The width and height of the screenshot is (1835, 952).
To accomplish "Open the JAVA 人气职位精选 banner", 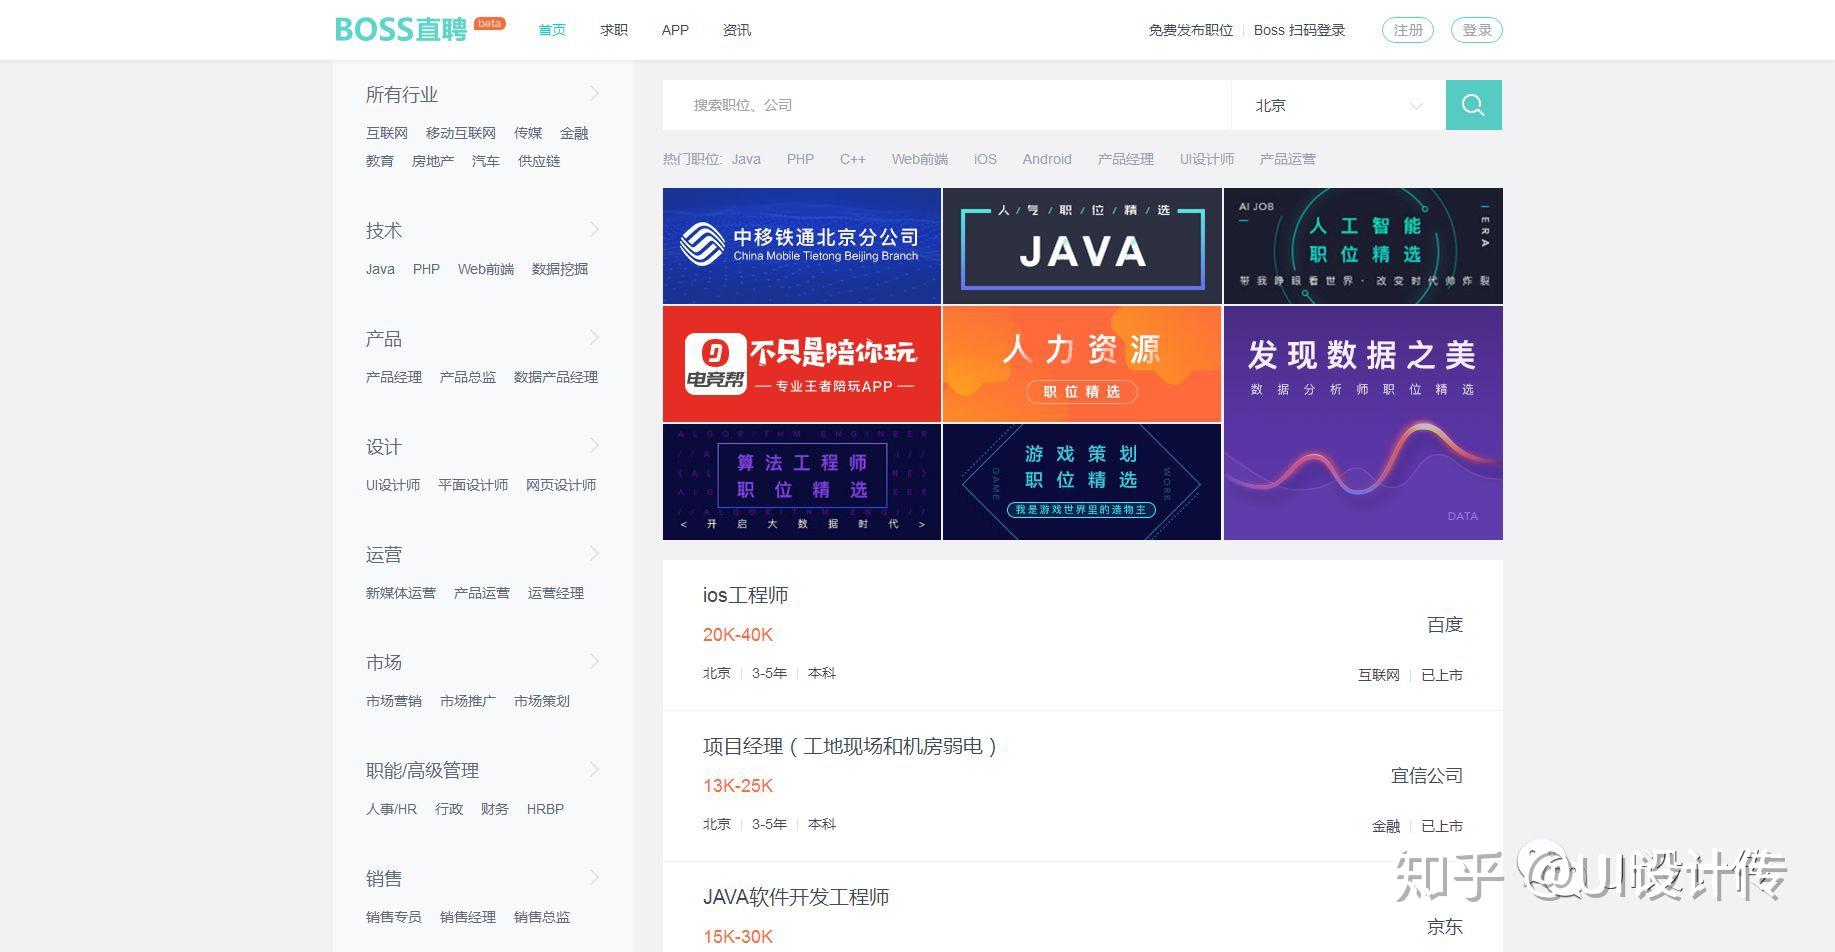I will tap(1082, 246).
